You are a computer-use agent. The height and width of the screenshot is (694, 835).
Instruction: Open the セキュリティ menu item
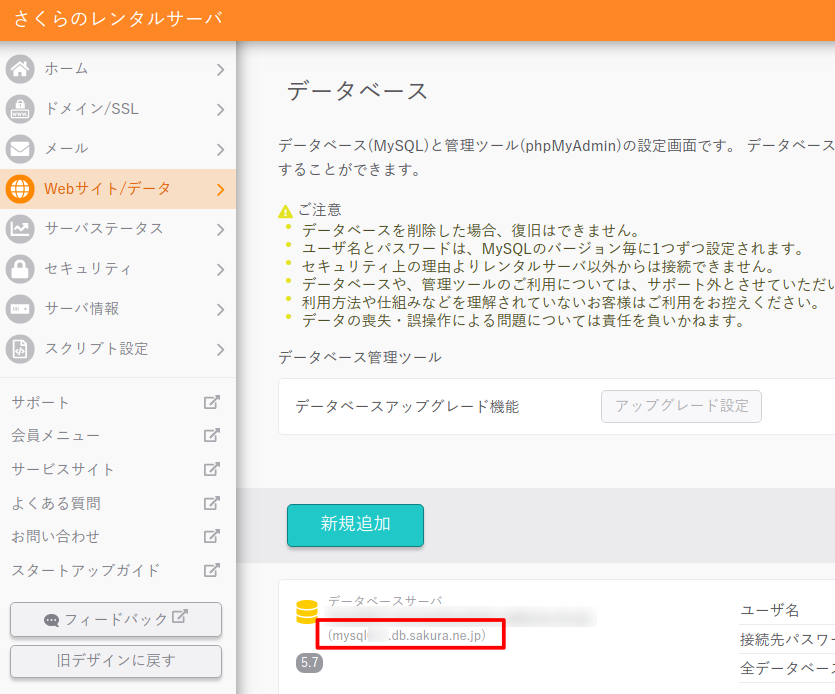(118, 269)
